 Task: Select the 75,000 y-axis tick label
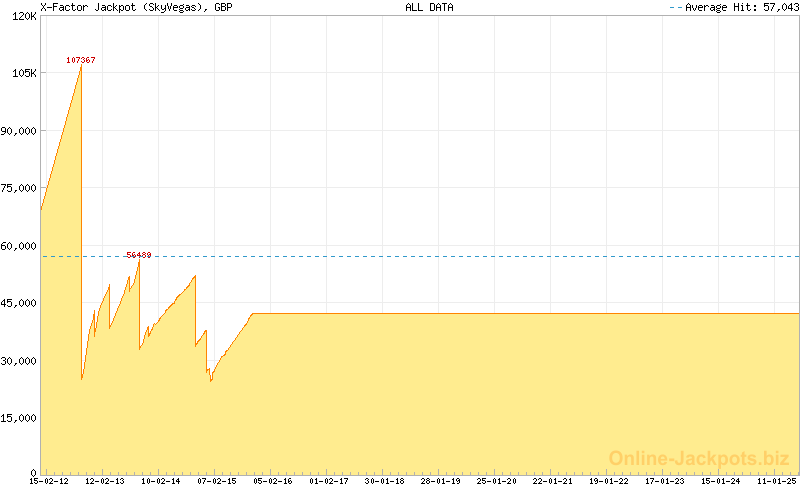point(19,188)
